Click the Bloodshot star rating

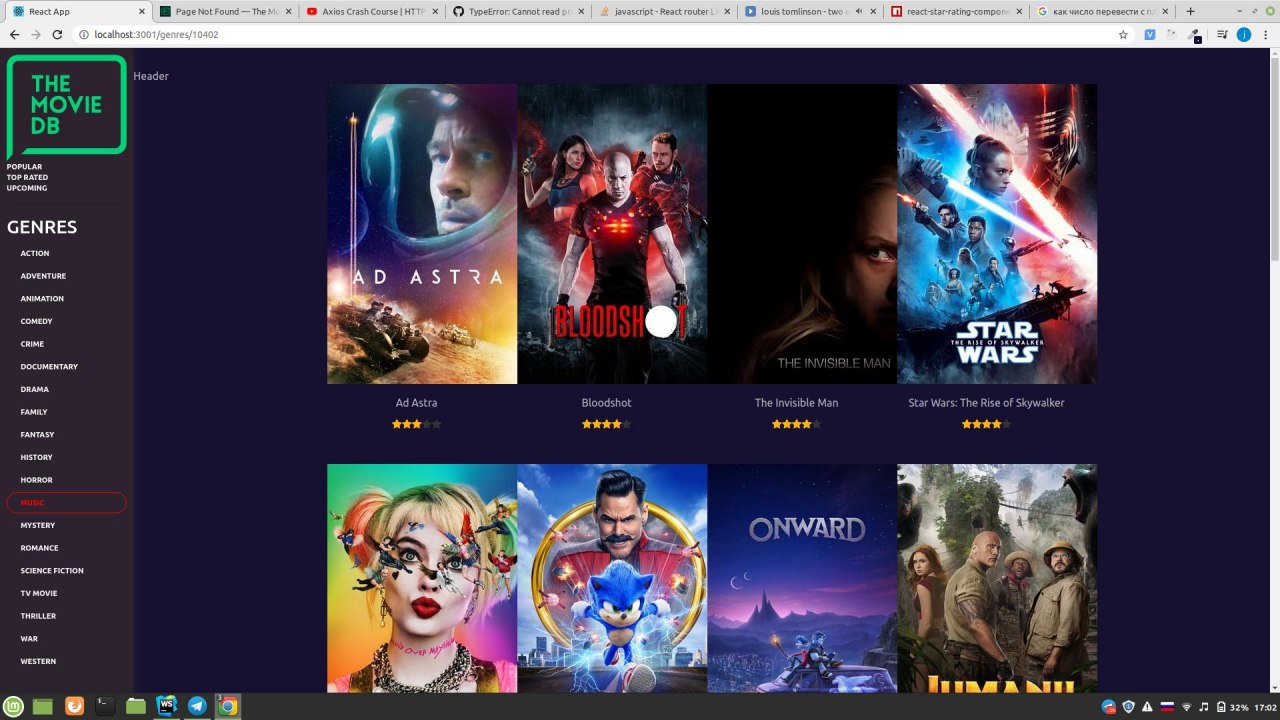606,424
